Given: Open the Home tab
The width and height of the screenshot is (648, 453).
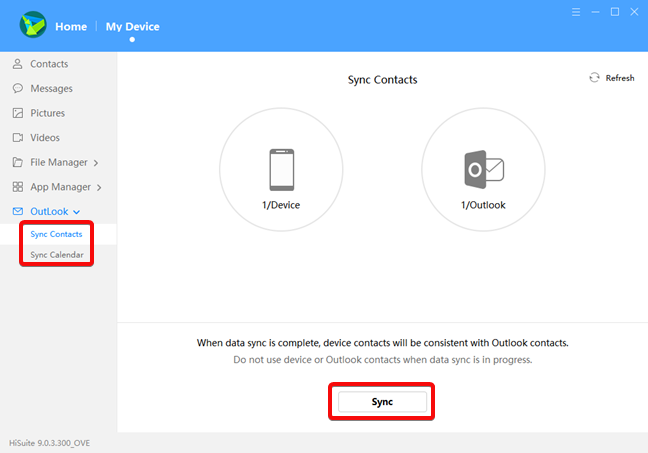Looking at the screenshot, I should pos(71,27).
